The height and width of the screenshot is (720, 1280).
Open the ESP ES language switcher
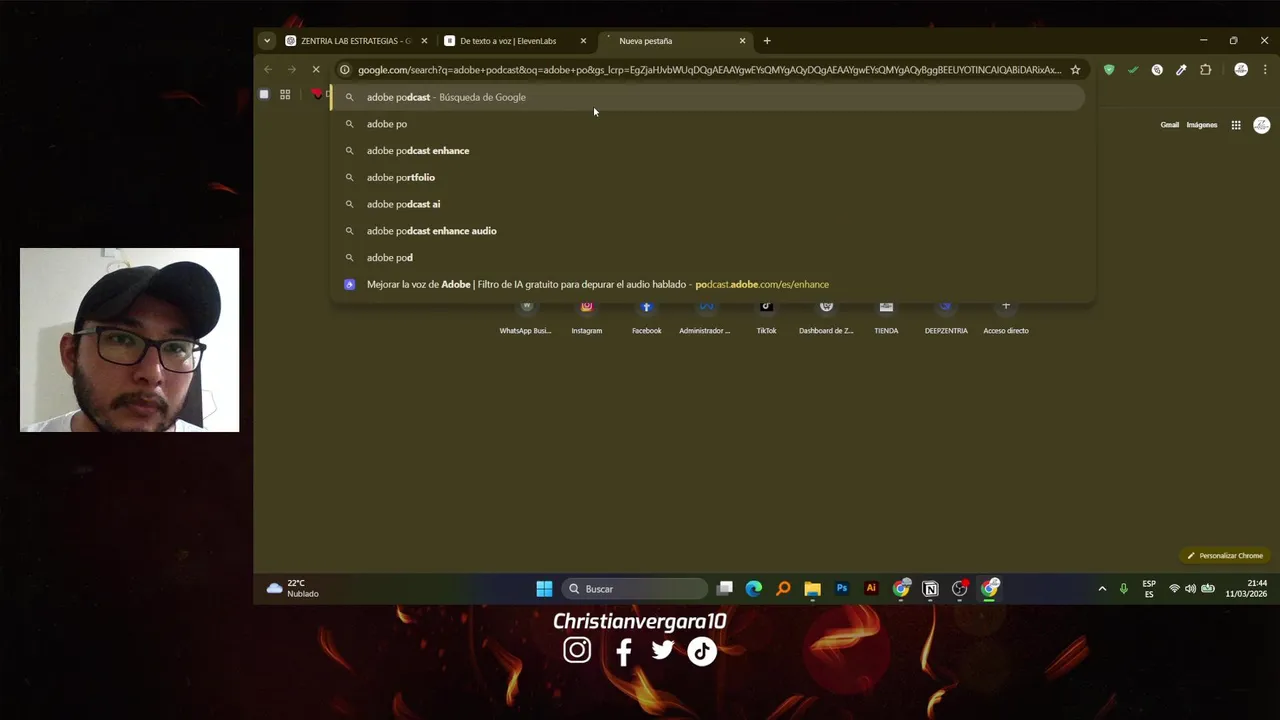1149,589
